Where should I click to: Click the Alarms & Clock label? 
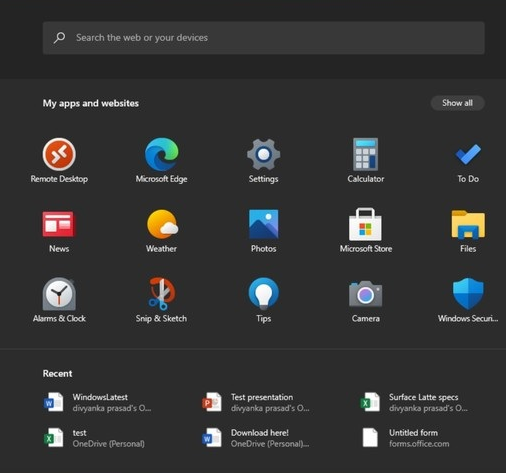click(59, 319)
